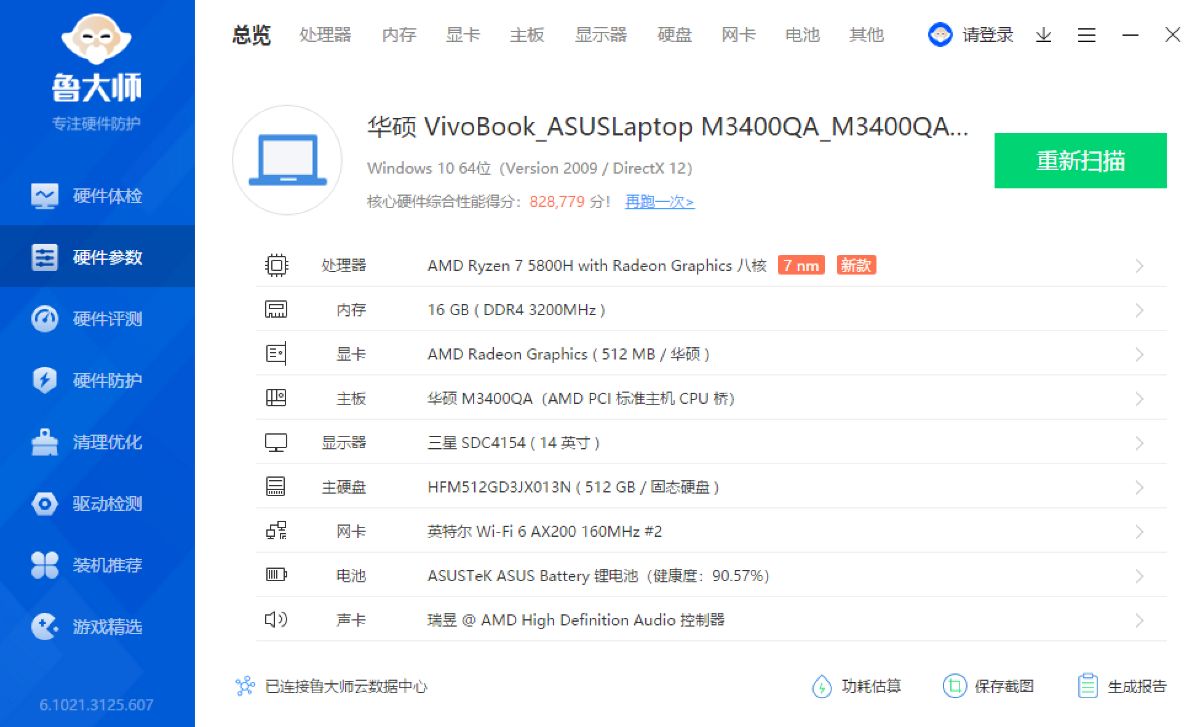
Task: Expand the 声卡 row chevron
Action: (1139, 620)
